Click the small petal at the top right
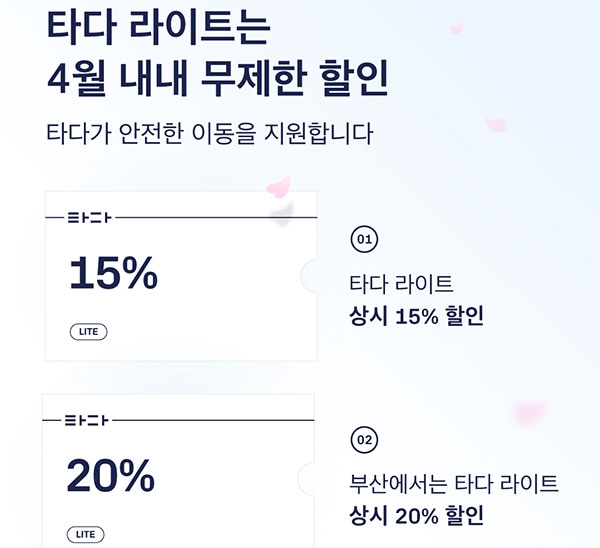The height and width of the screenshot is (548, 600). pos(457,28)
